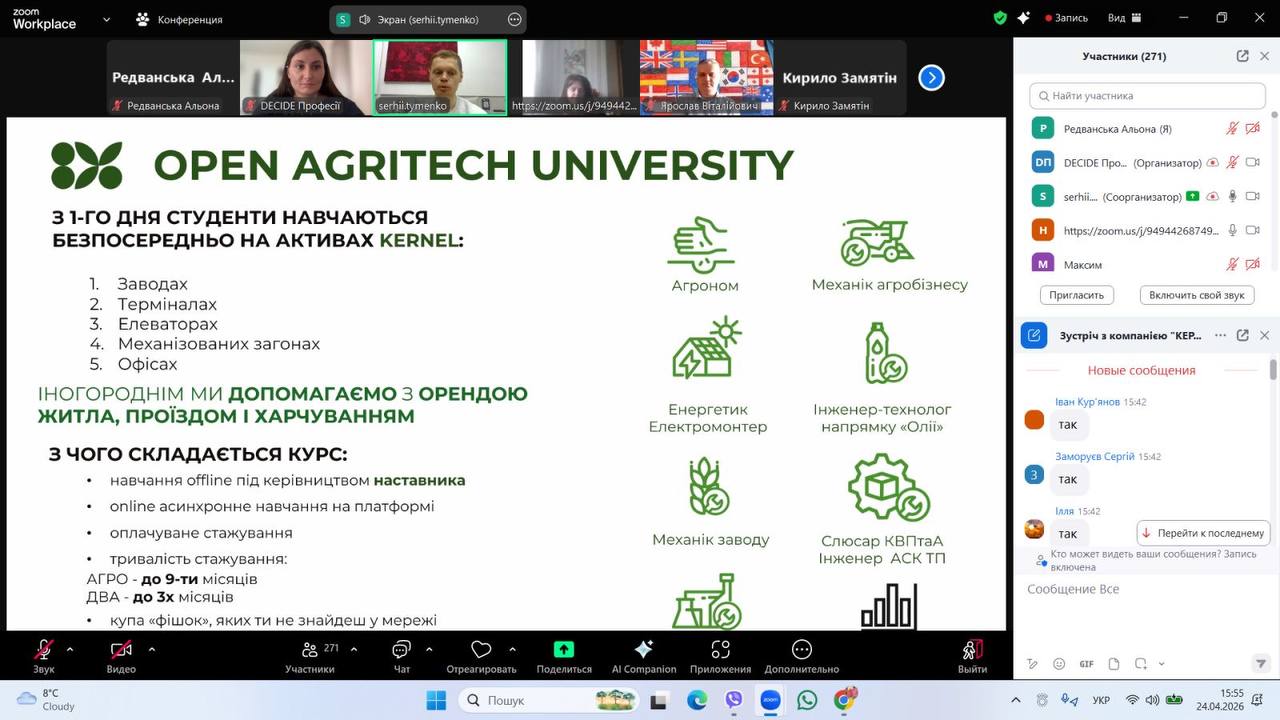Click the screenshot capture icon in chat
1280x720 pixels.
[x=1139, y=664]
